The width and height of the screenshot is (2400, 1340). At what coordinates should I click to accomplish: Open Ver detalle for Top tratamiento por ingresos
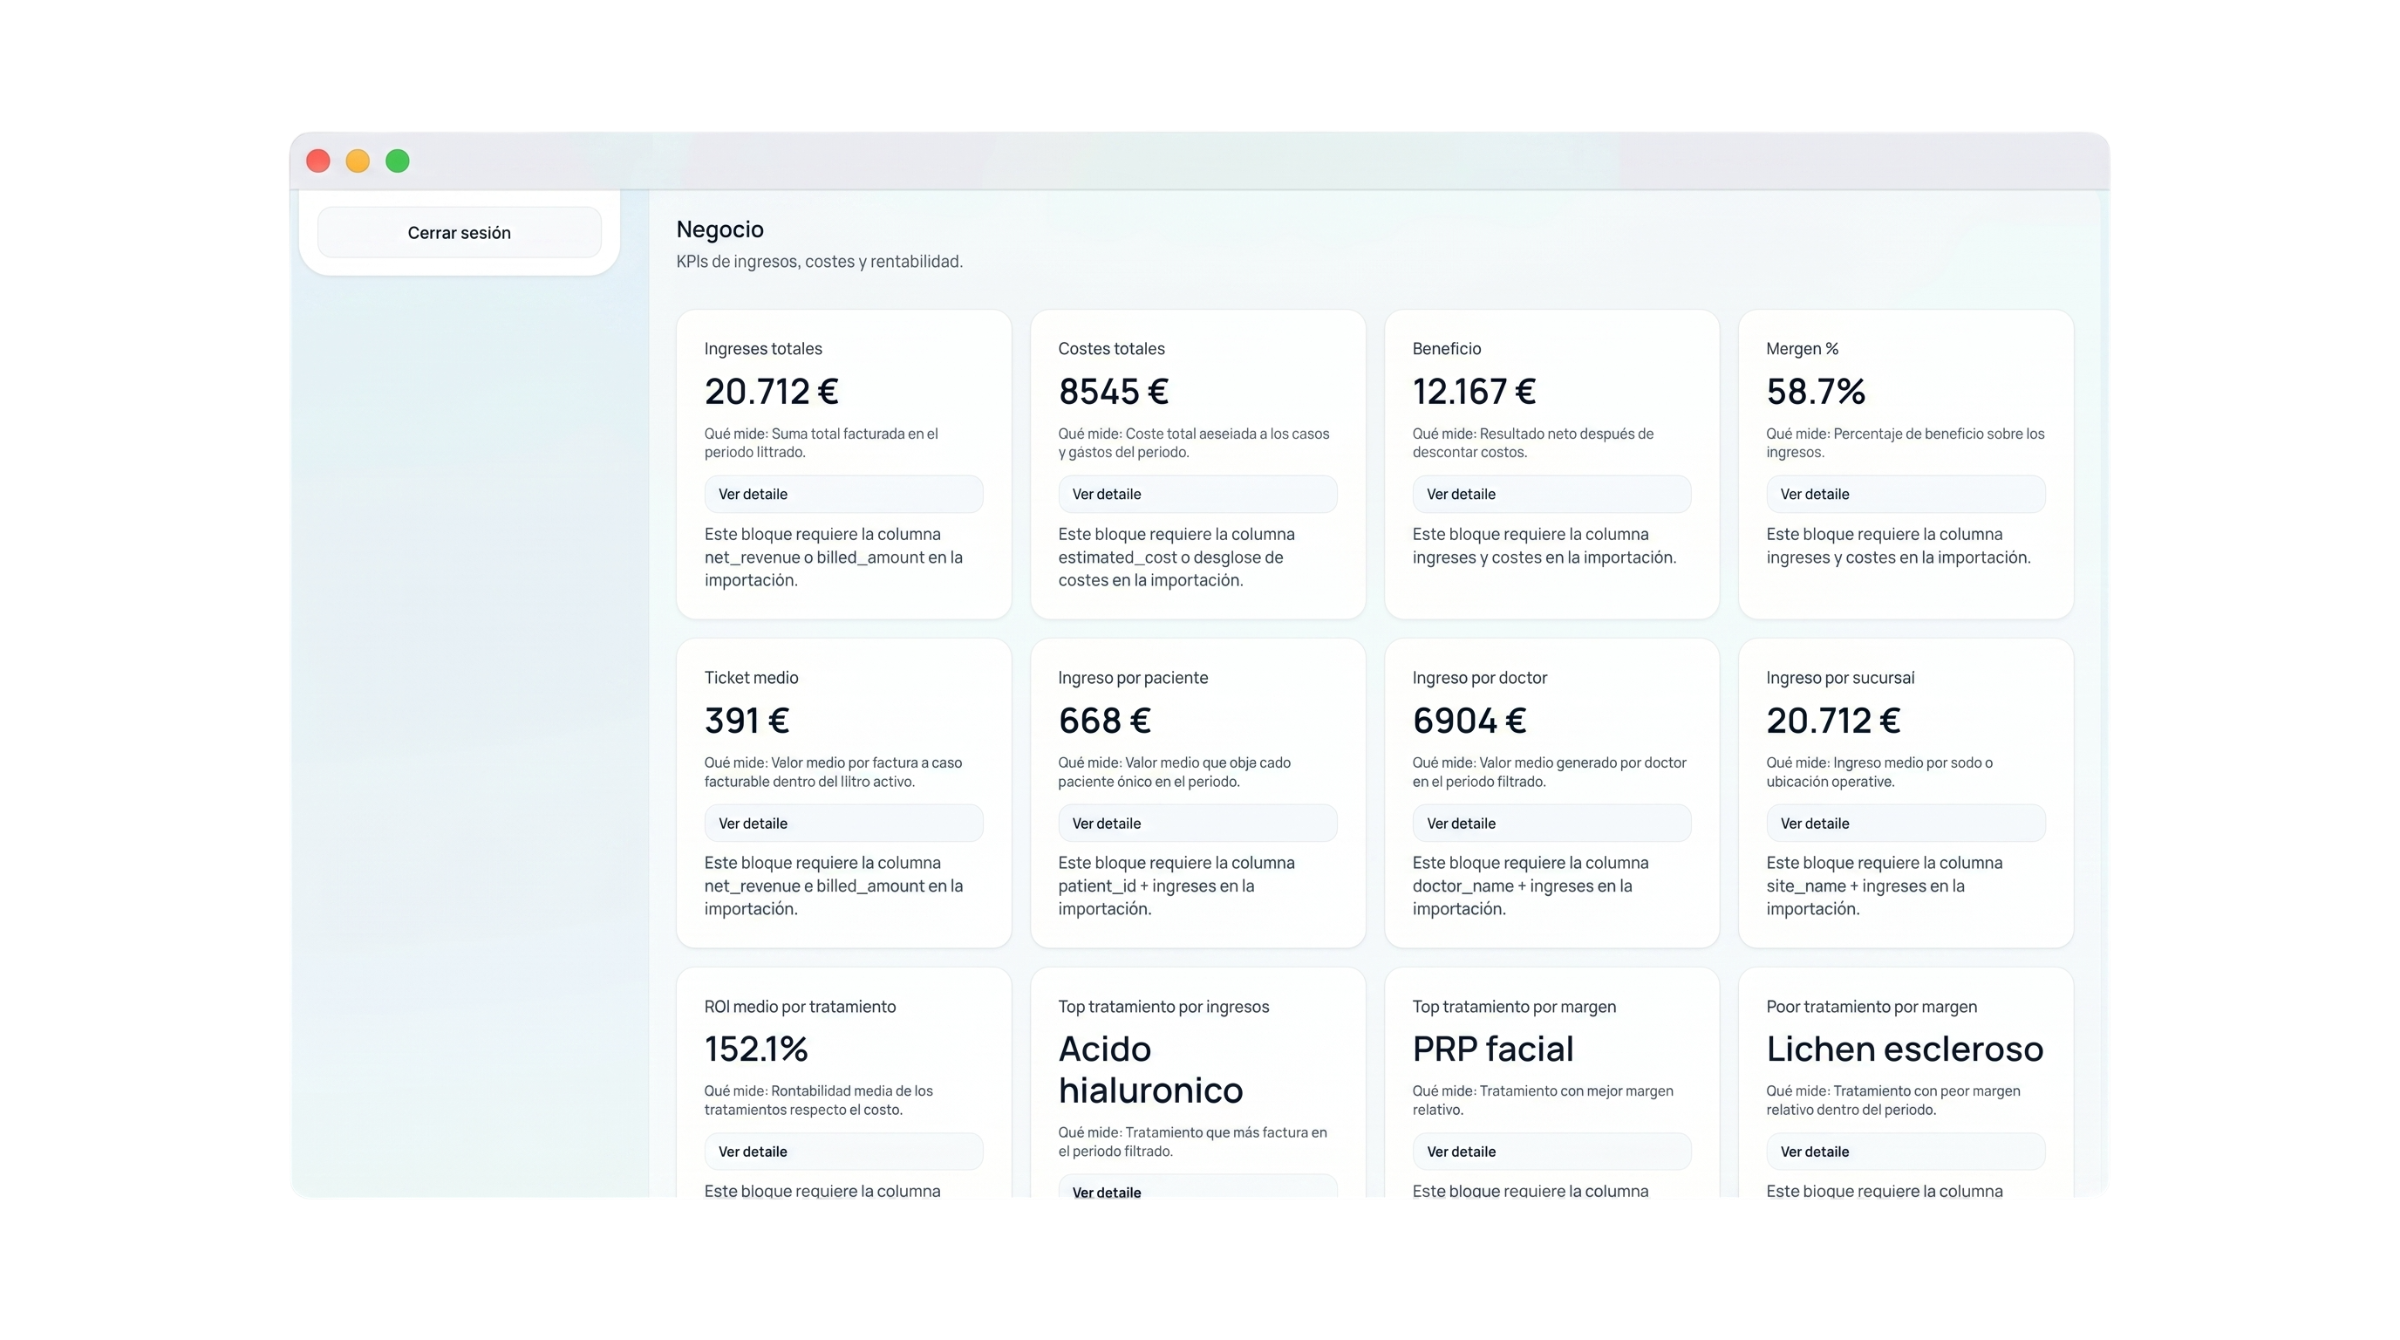(1197, 1187)
